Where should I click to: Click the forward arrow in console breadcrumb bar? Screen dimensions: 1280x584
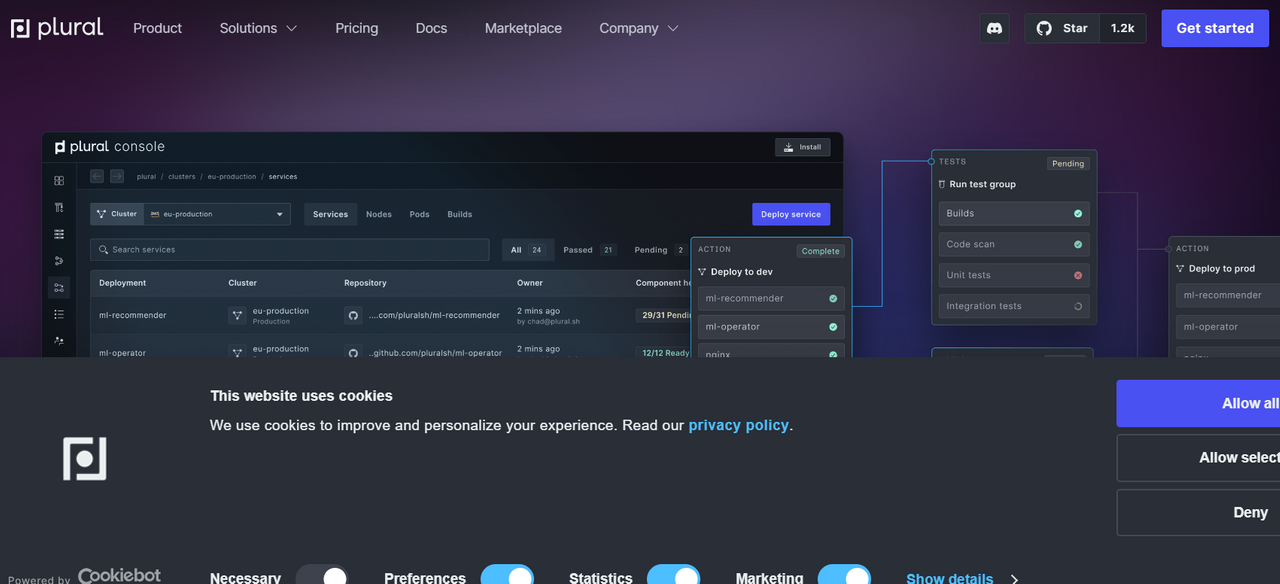pos(117,176)
